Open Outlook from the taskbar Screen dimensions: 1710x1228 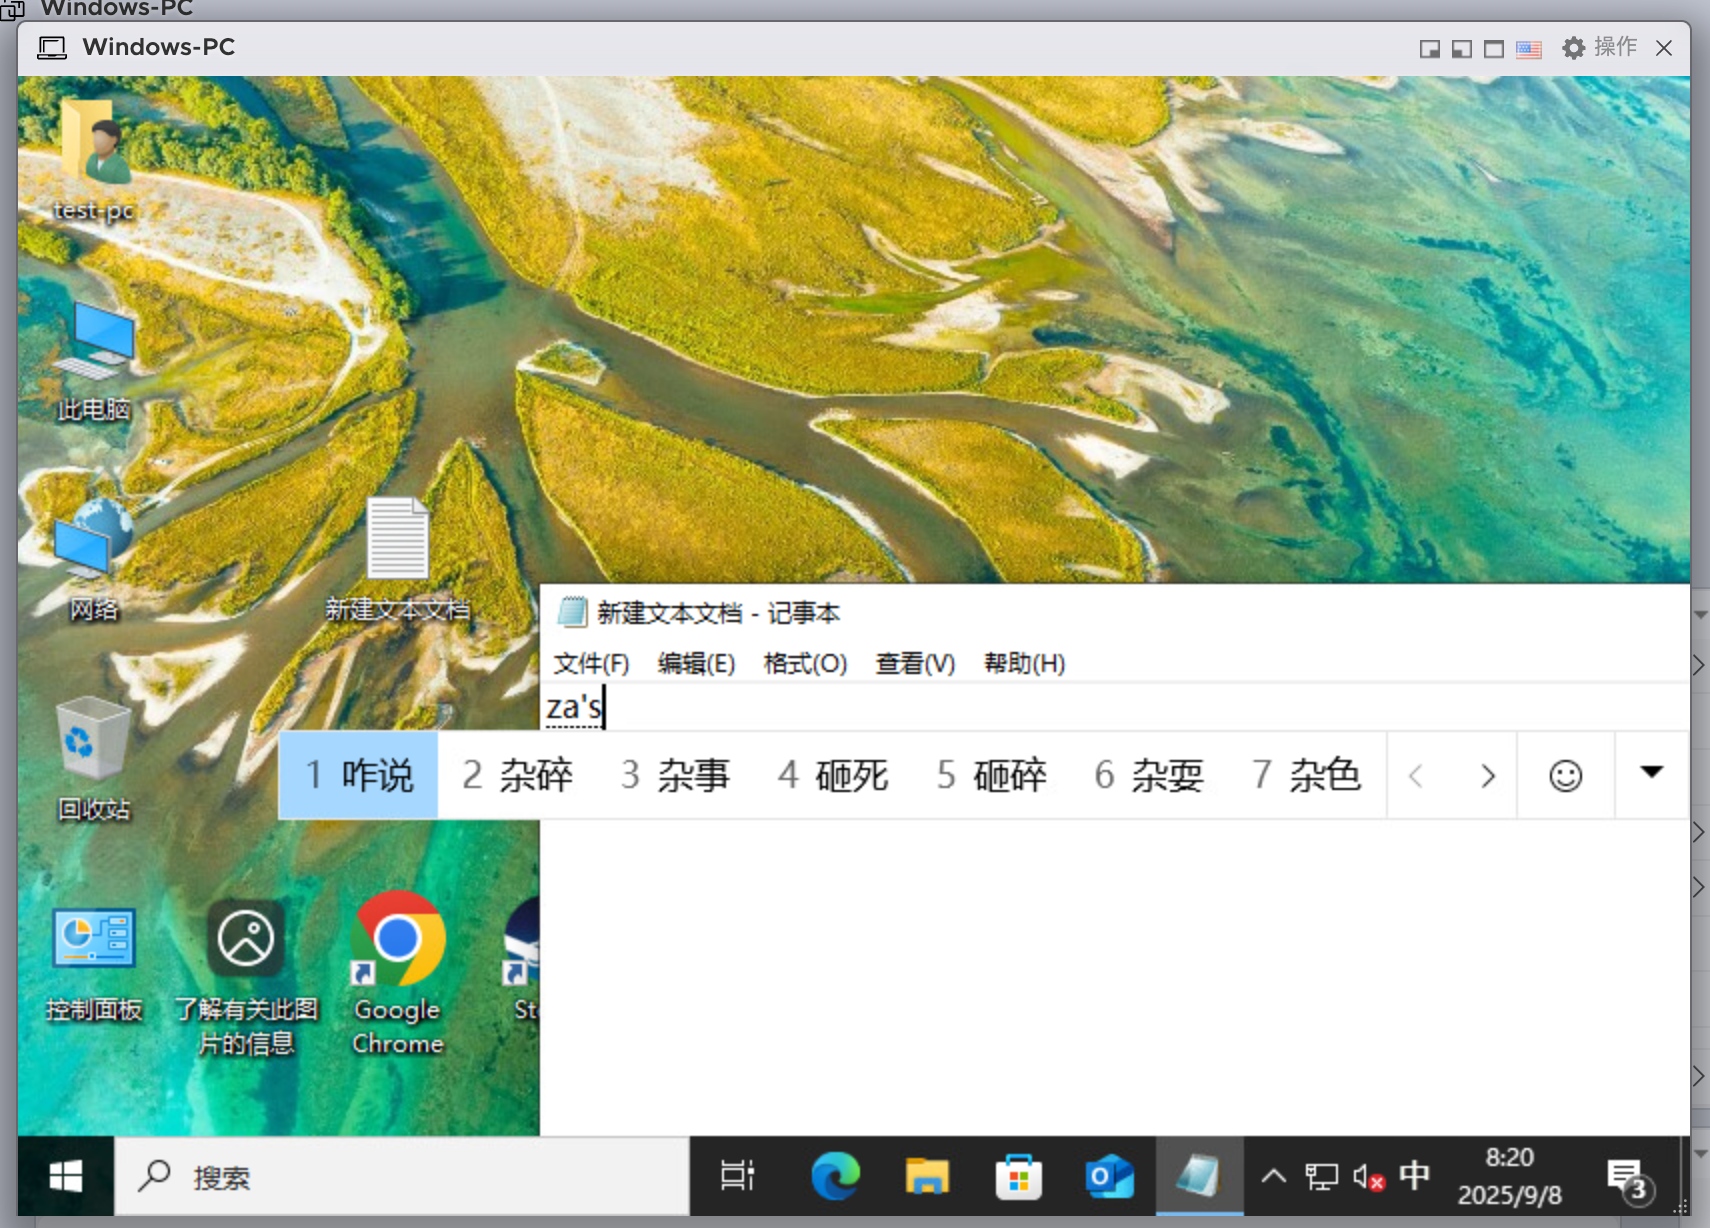(1109, 1176)
